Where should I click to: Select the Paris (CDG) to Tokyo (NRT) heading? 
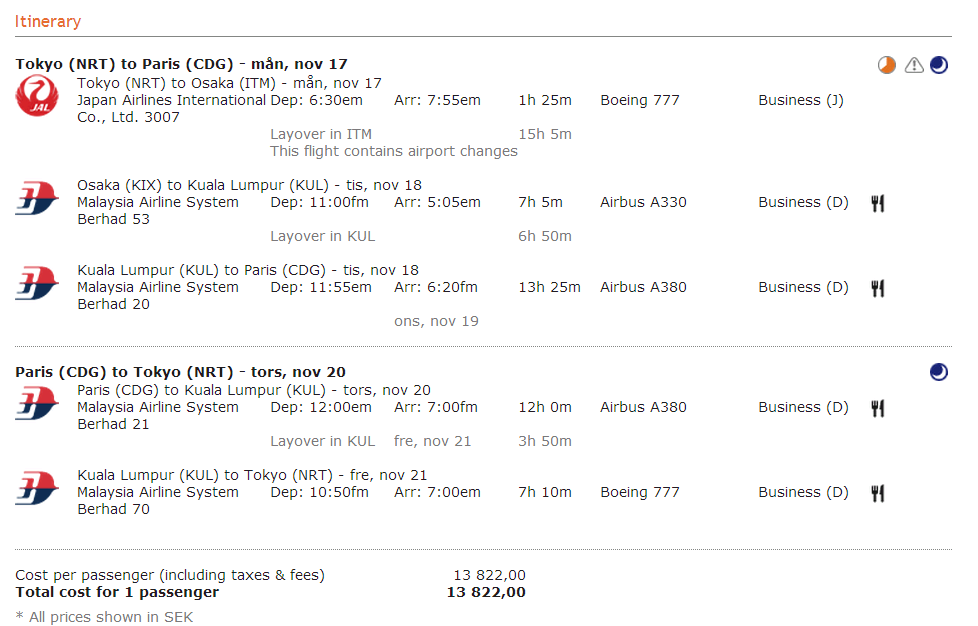click(x=180, y=372)
